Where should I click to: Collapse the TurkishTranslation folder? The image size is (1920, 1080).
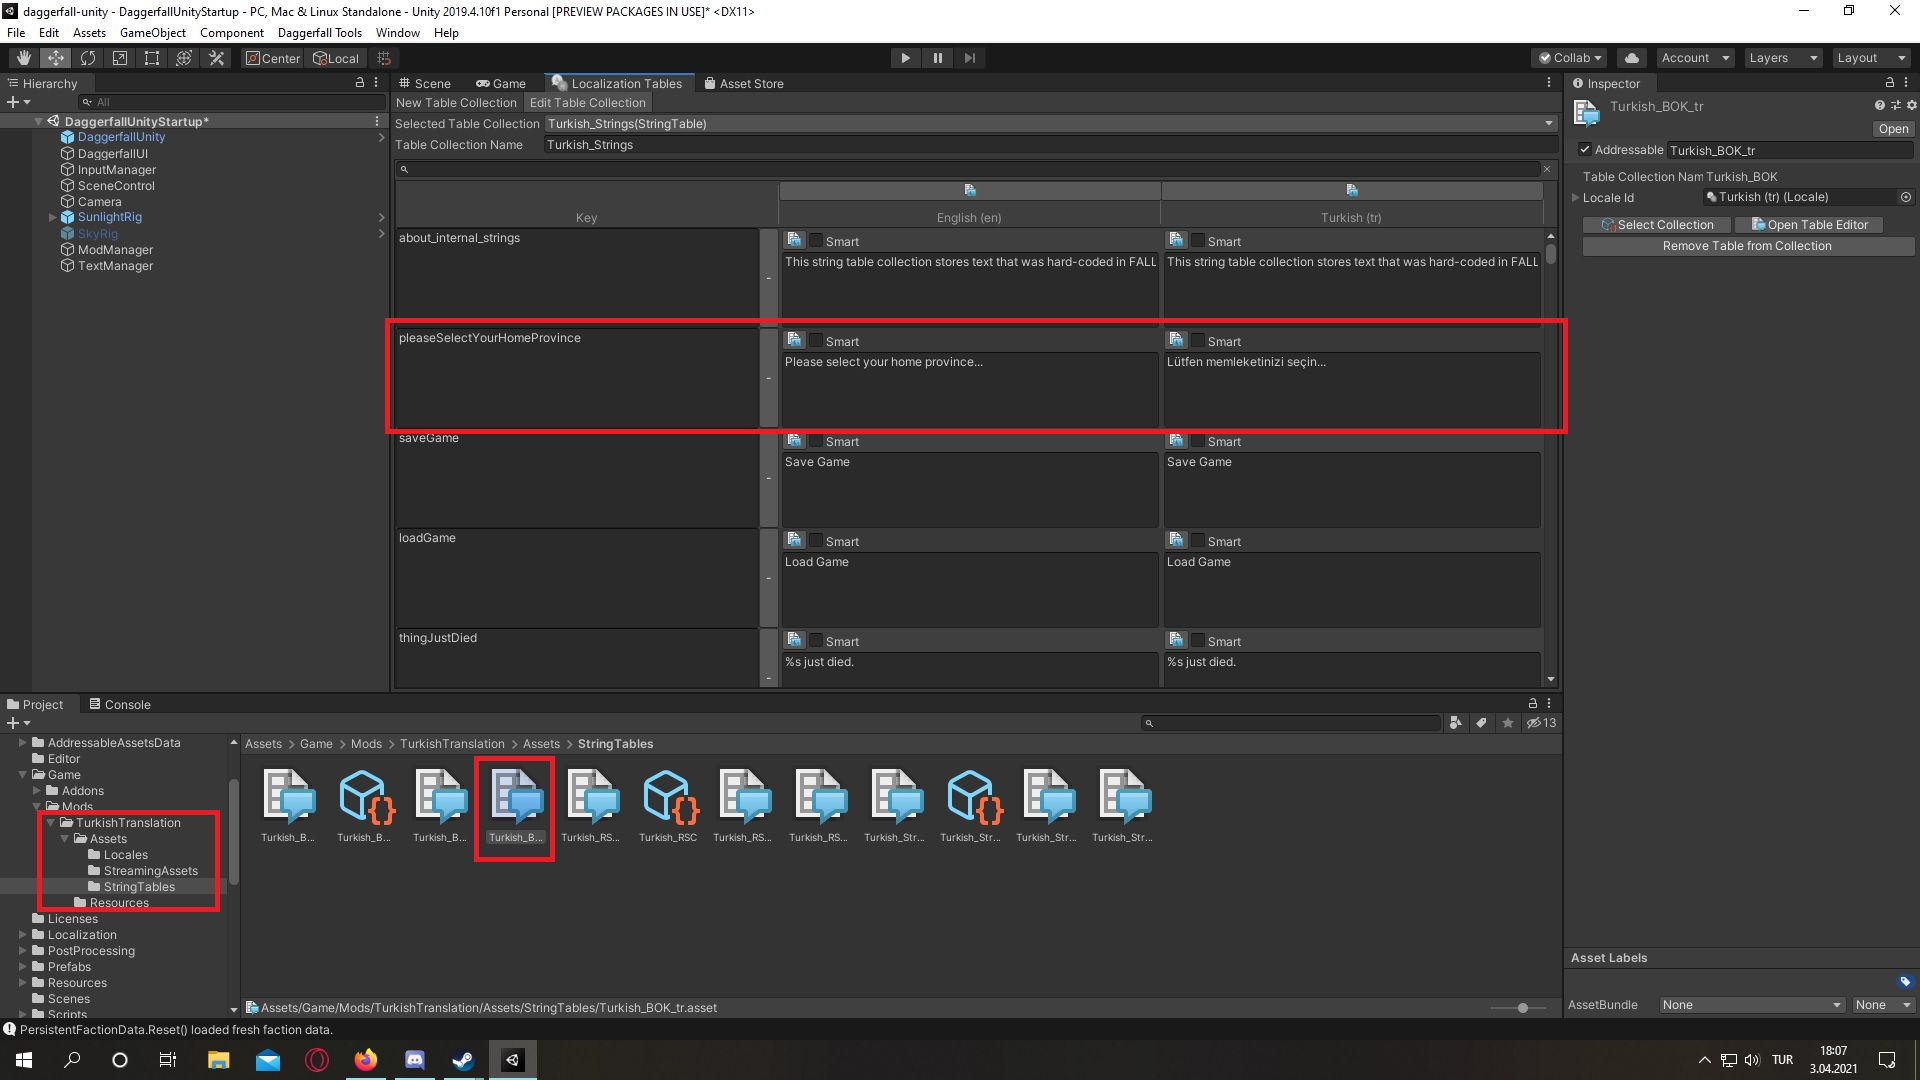(51, 823)
